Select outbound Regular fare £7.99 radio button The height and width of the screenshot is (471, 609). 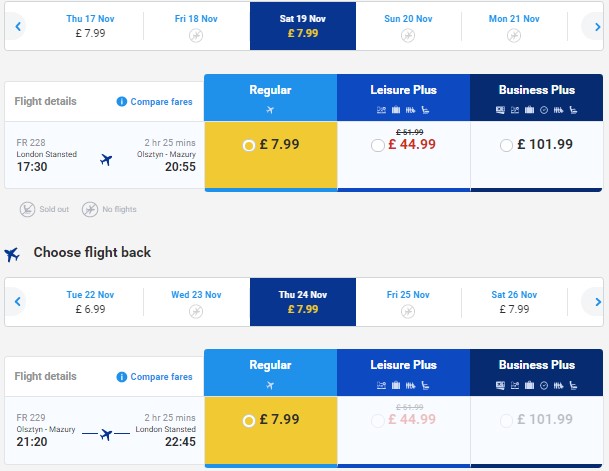pos(249,146)
